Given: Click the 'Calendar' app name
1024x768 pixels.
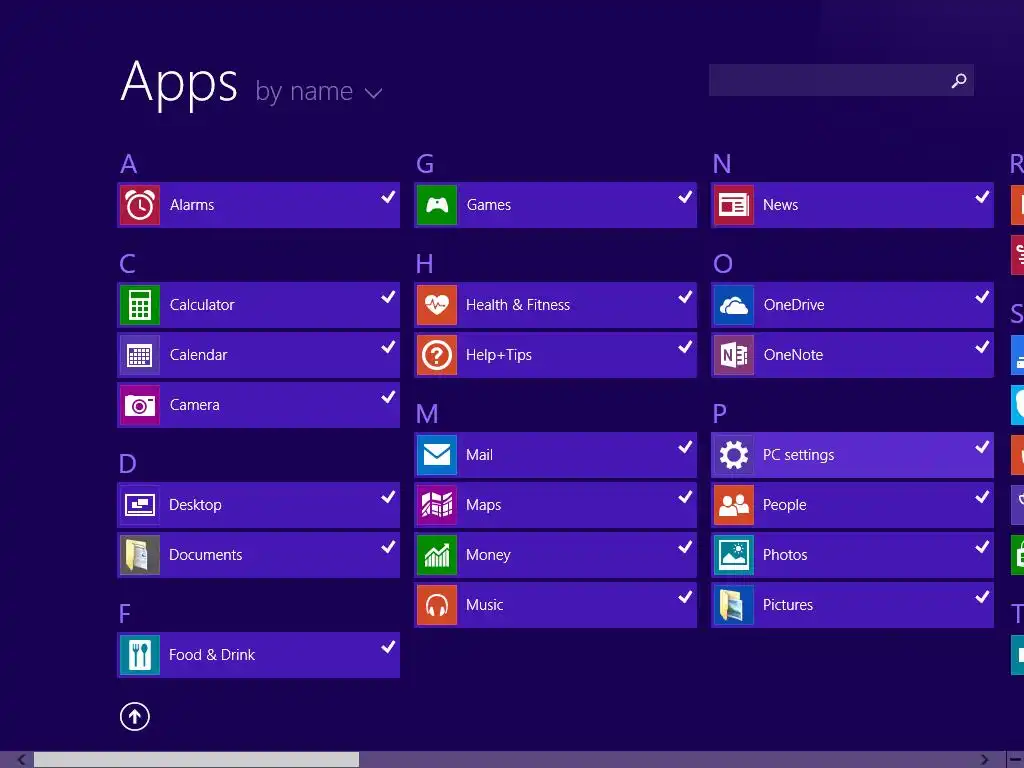Looking at the screenshot, I should click(x=199, y=355).
